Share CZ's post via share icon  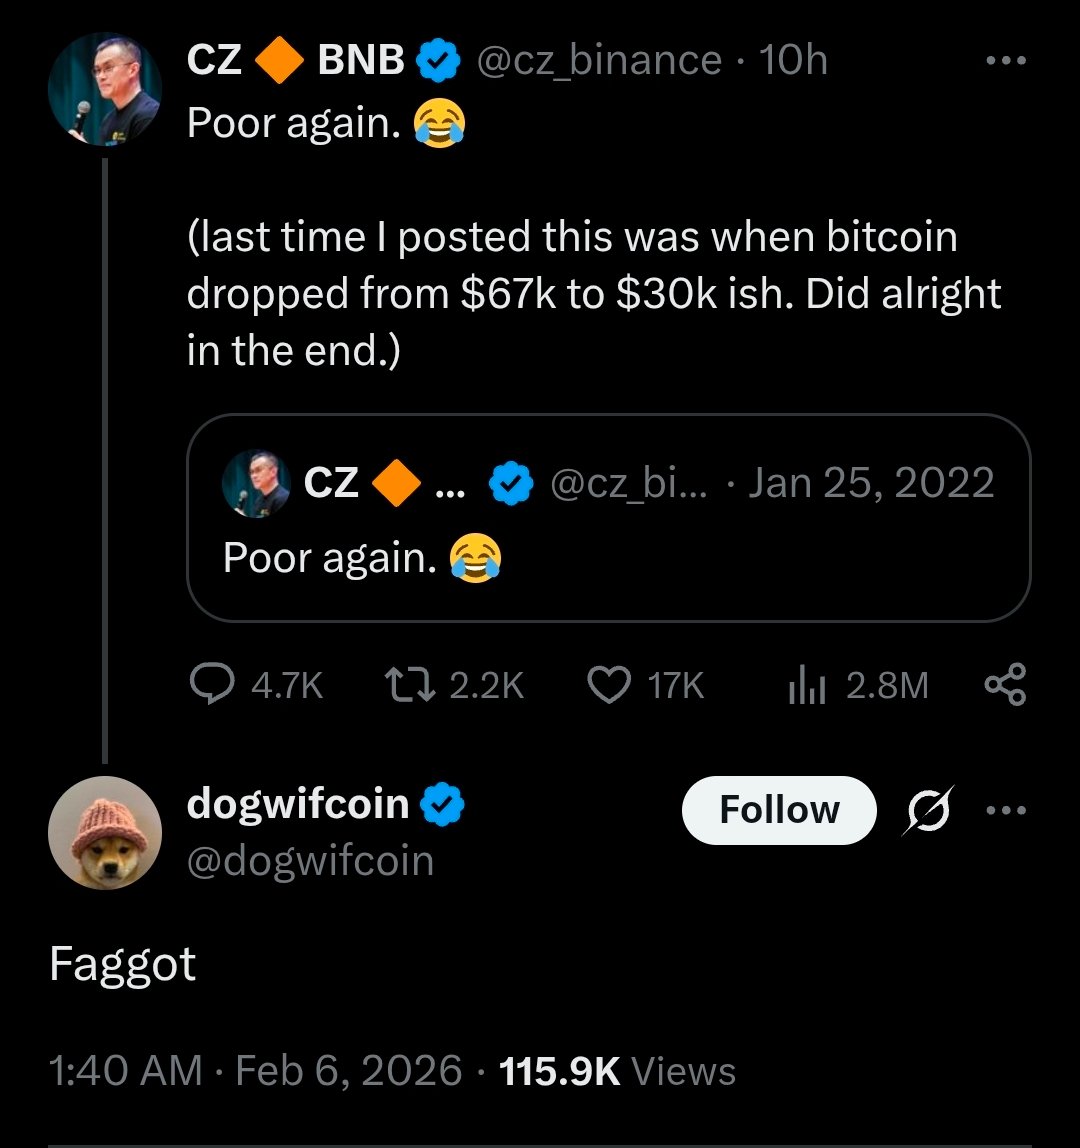(1005, 685)
